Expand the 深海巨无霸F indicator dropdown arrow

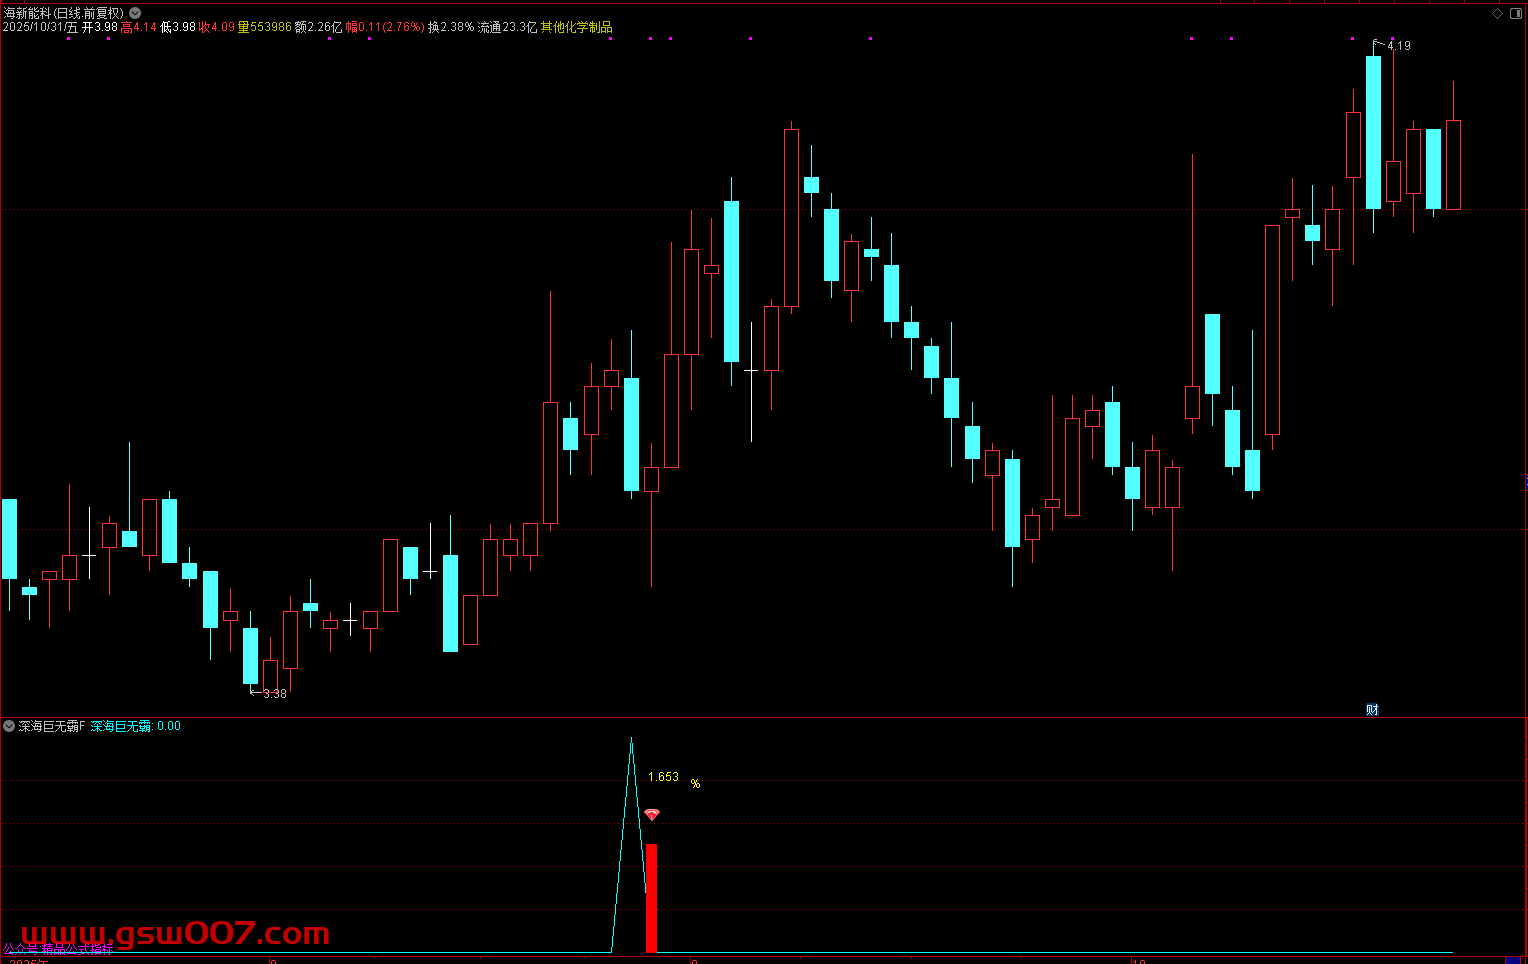[9, 726]
